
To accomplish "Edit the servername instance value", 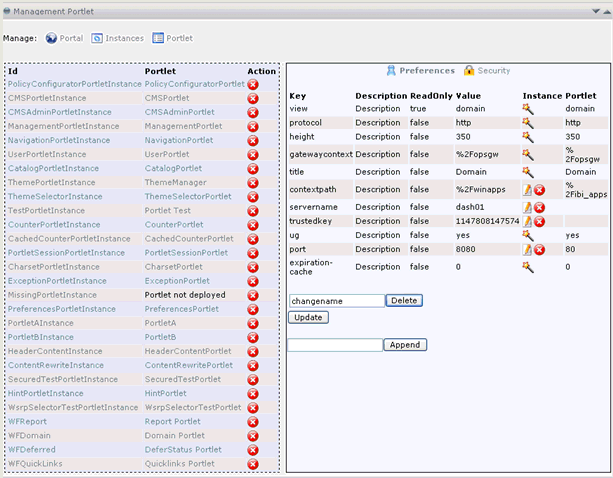I will pos(527,207).
